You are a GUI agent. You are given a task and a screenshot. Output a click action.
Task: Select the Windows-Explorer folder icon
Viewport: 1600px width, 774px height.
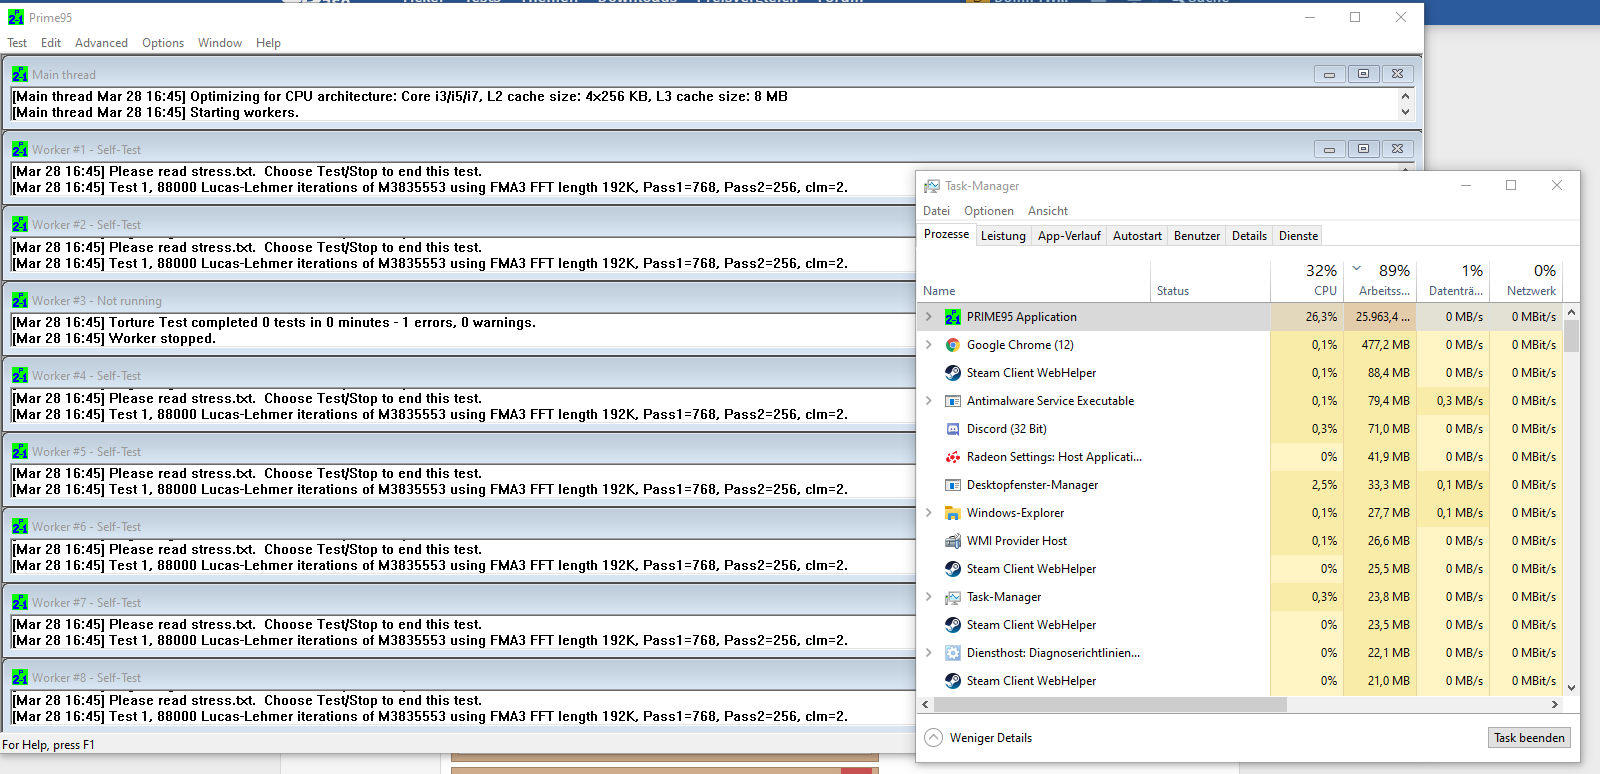point(953,513)
